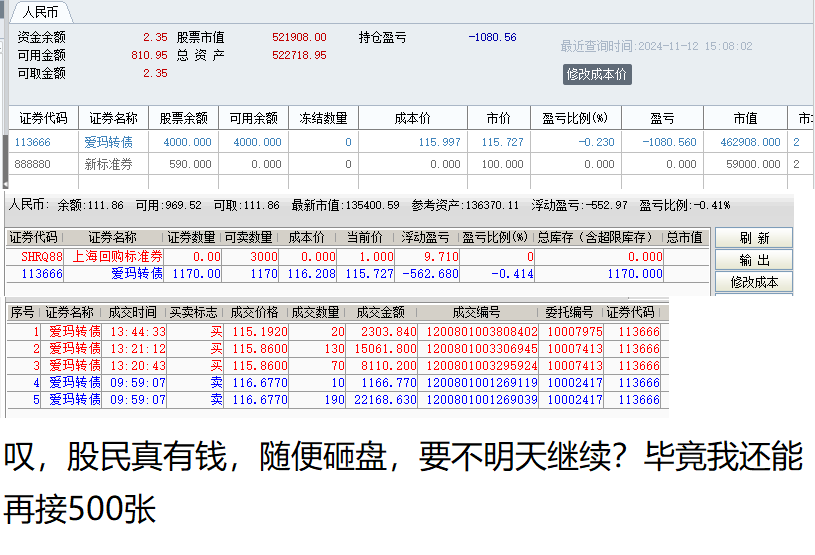This screenshot has width=815, height=555.
Task: Click trade number 1200801003808402
Action: pos(482,332)
